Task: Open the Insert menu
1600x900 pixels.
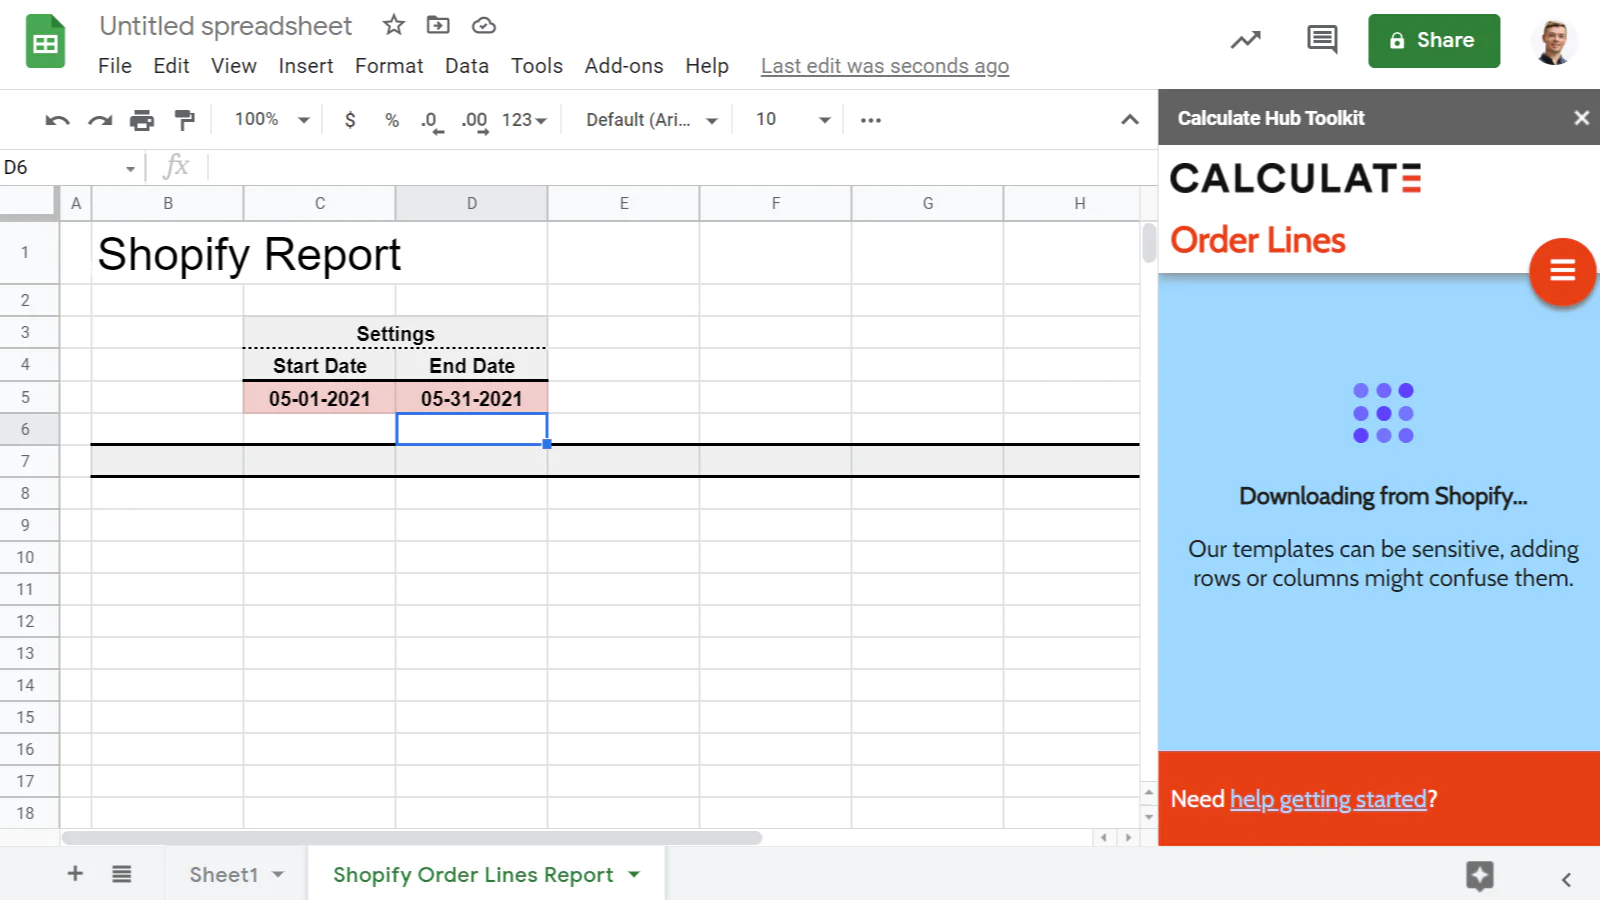Action: point(306,66)
